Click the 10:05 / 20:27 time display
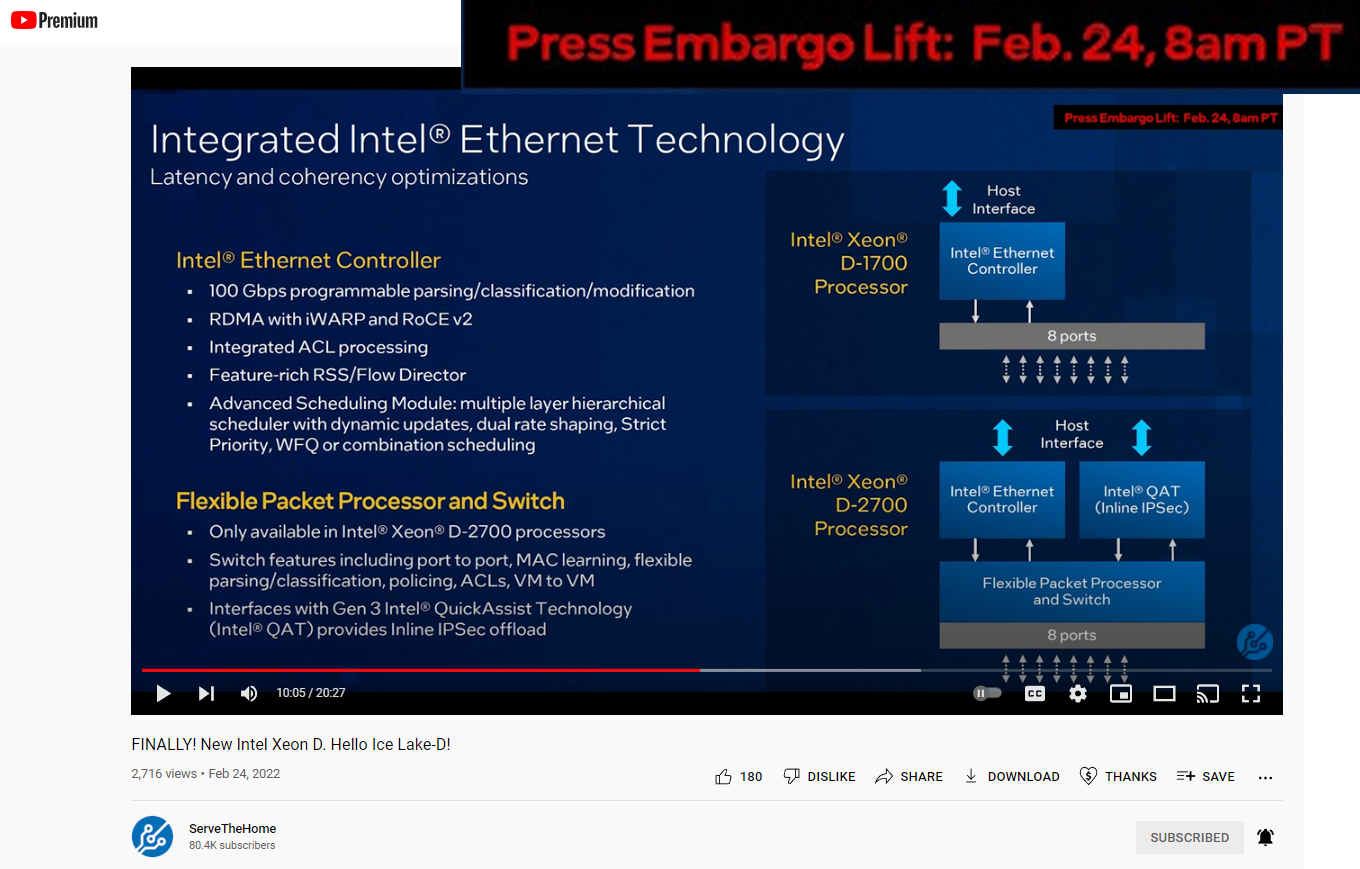This screenshot has height=869, width=1360. point(311,693)
